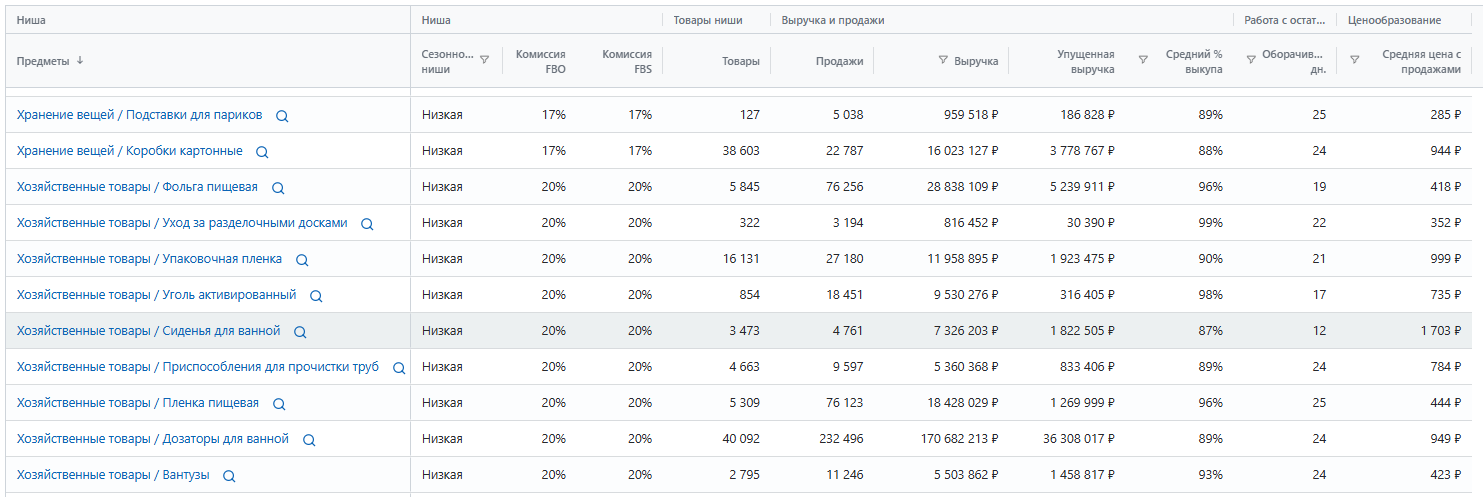The height and width of the screenshot is (497, 1483).
Task: Click magnifier next to Дозаторы для ванной
Action: click(x=309, y=440)
